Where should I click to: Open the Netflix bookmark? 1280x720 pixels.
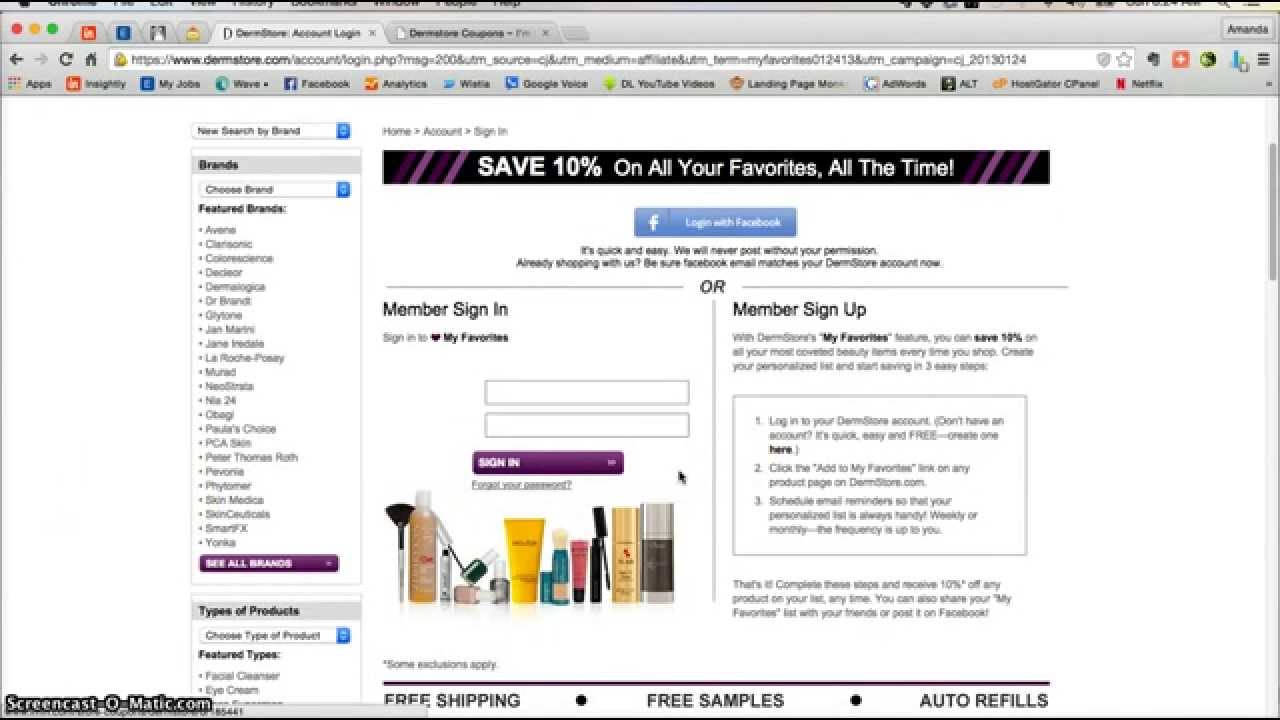tap(1139, 84)
